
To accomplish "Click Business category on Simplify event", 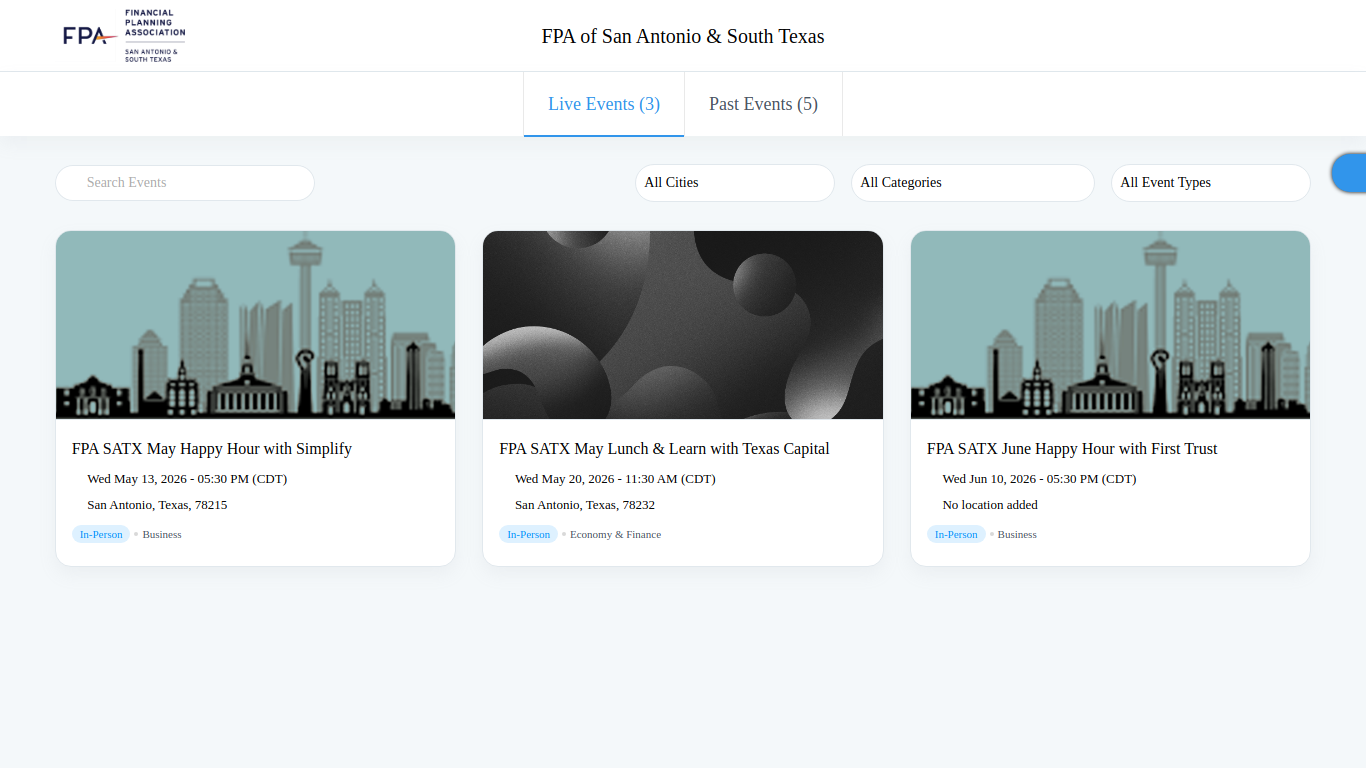I will (x=162, y=534).
